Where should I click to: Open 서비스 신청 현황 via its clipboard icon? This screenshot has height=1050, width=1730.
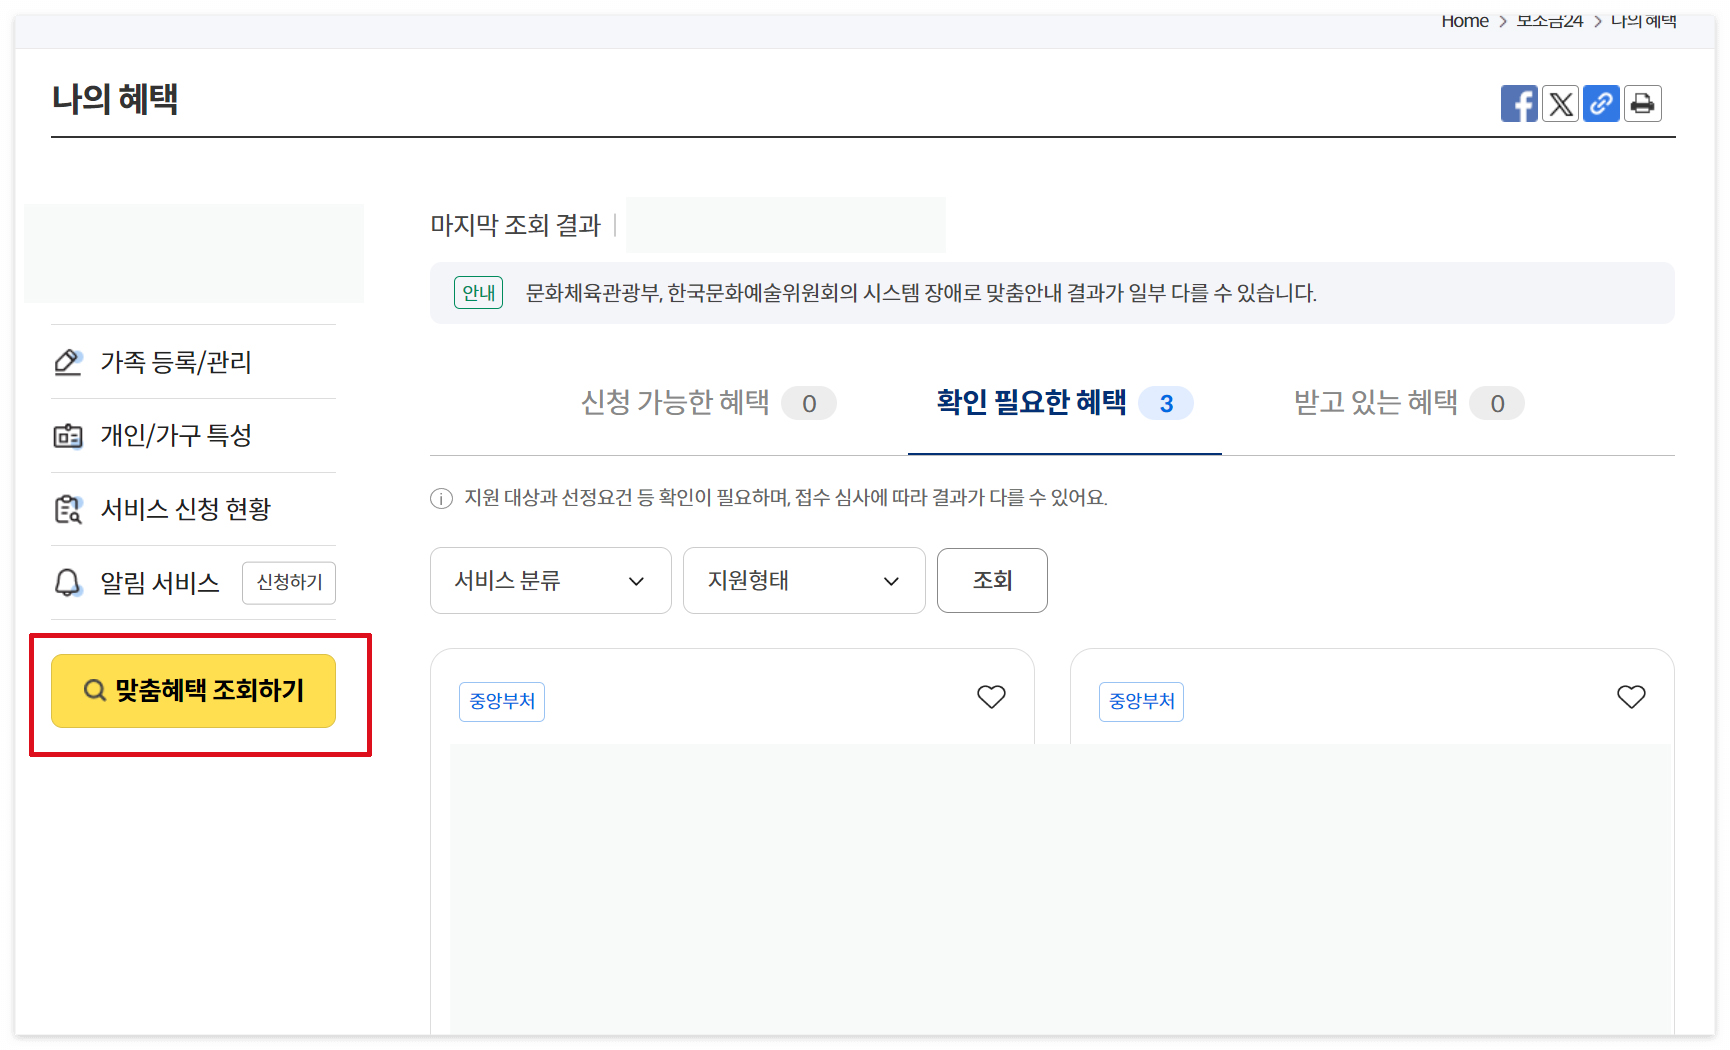click(68, 509)
